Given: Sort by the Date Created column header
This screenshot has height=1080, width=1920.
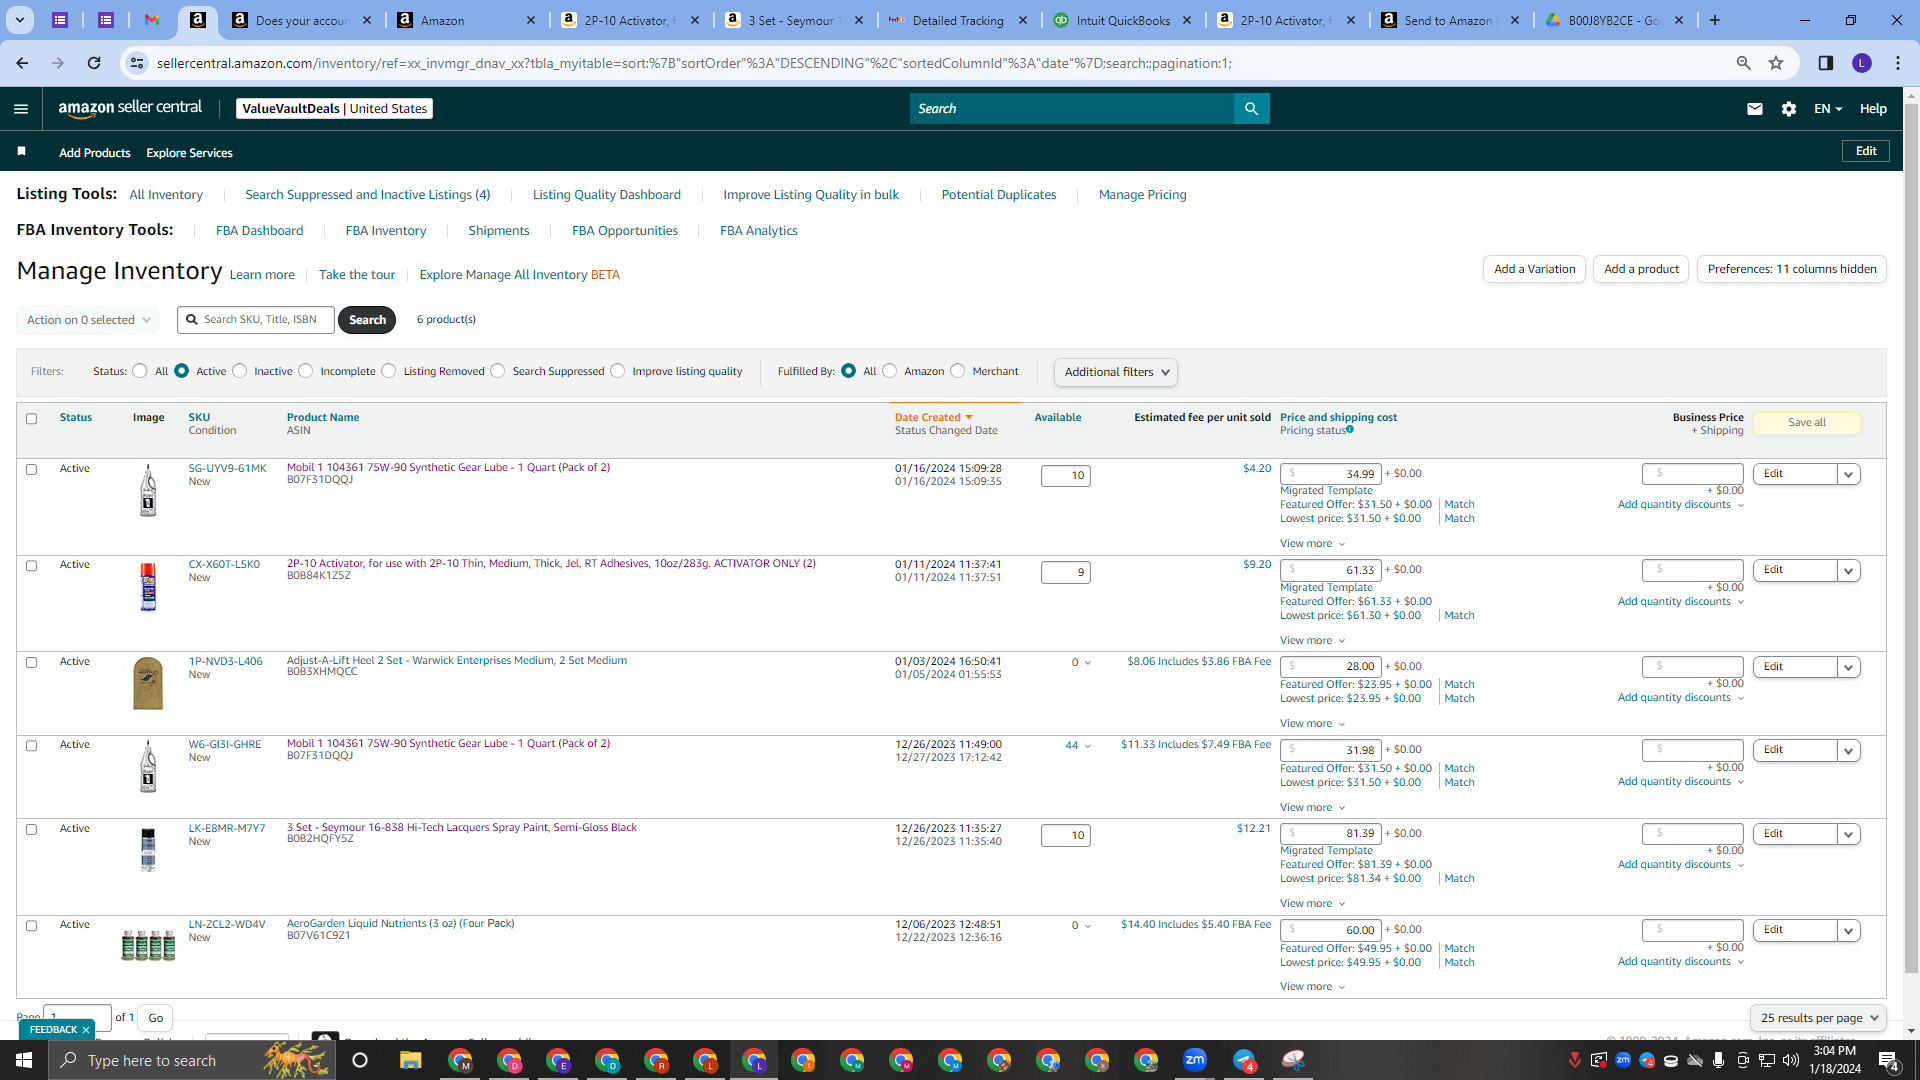Looking at the screenshot, I should (x=933, y=418).
